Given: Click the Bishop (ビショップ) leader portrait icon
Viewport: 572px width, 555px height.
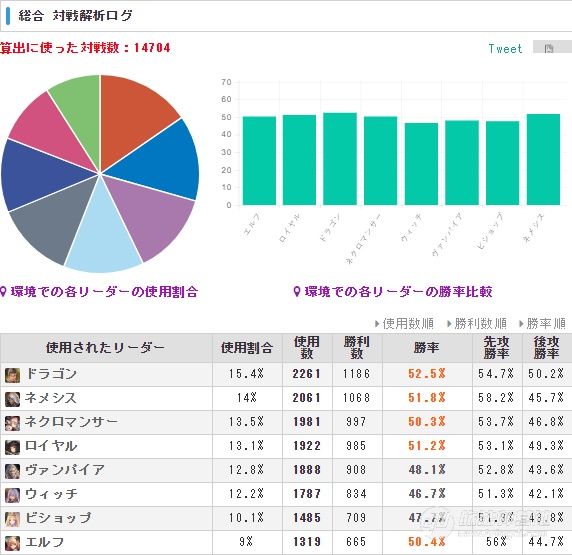Looking at the screenshot, I should click(12, 519).
